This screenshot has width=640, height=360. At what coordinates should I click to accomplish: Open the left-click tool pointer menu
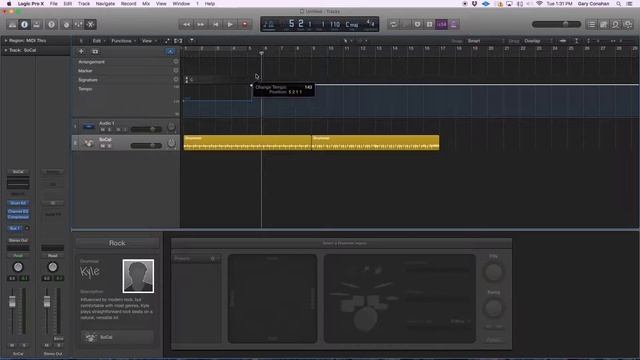click(x=347, y=41)
